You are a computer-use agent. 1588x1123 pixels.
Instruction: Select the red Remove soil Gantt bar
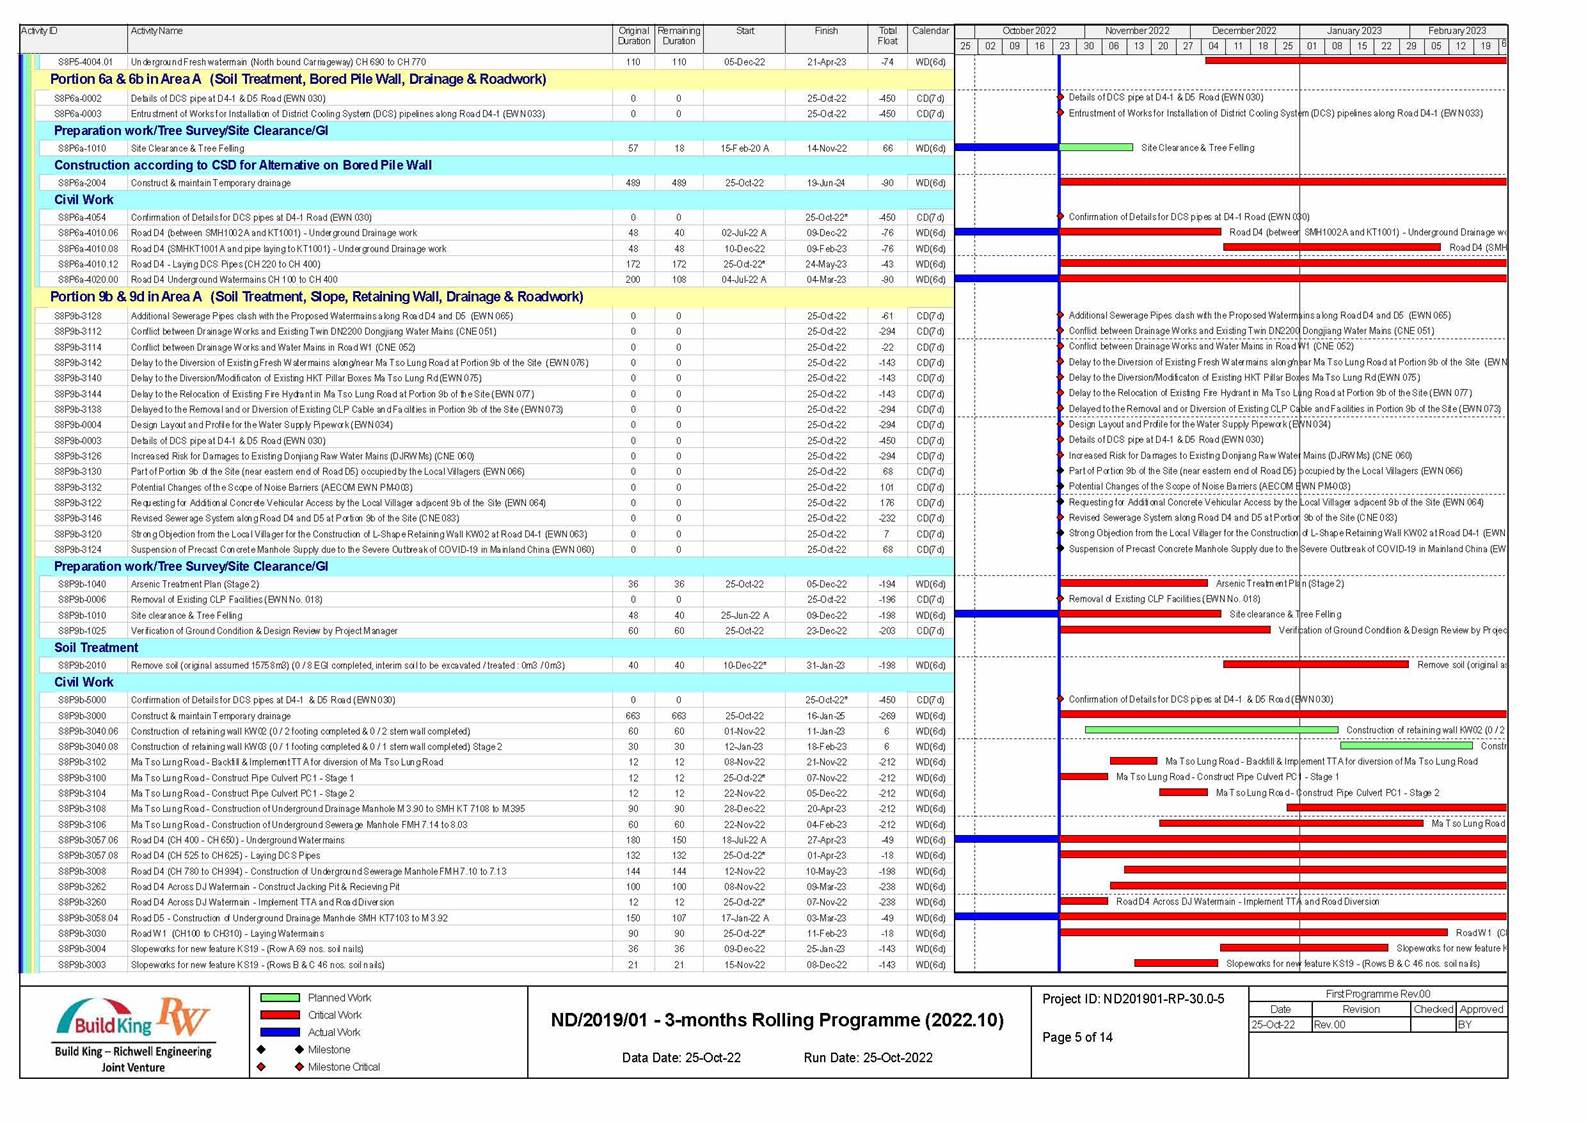[x=1316, y=664]
